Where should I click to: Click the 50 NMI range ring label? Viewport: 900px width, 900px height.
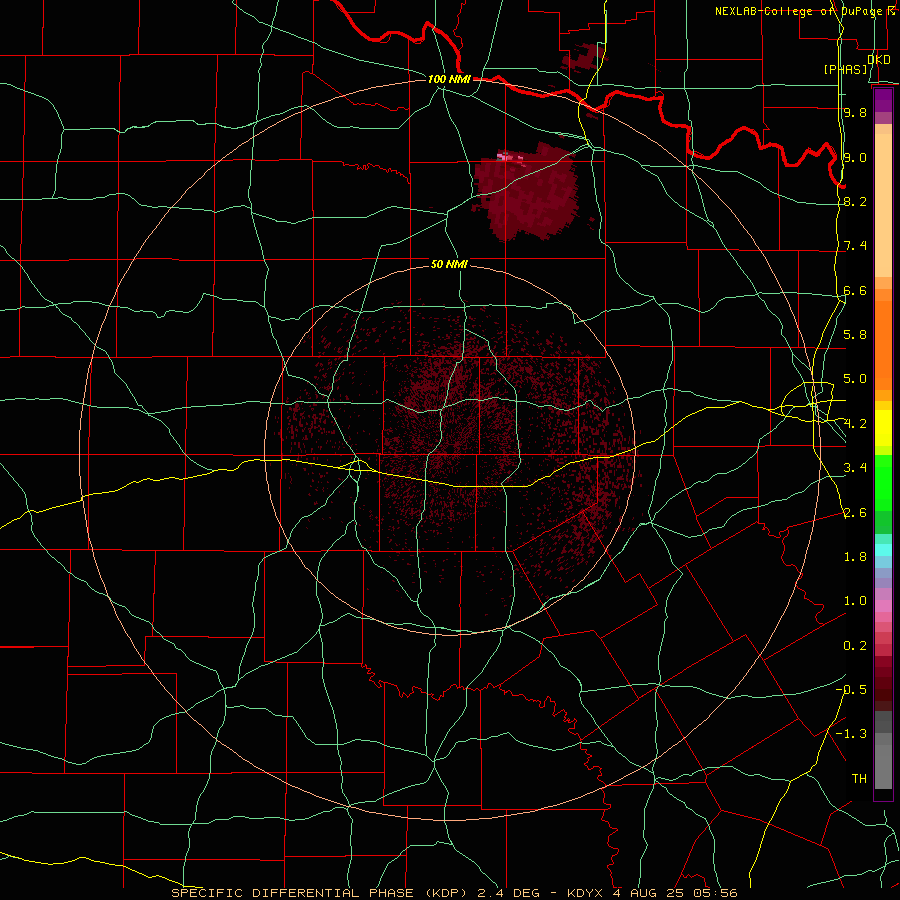pos(449,264)
